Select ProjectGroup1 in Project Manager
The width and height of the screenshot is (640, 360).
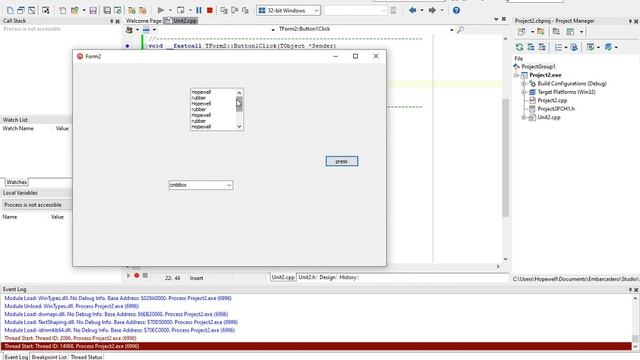click(x=538, y=66)
